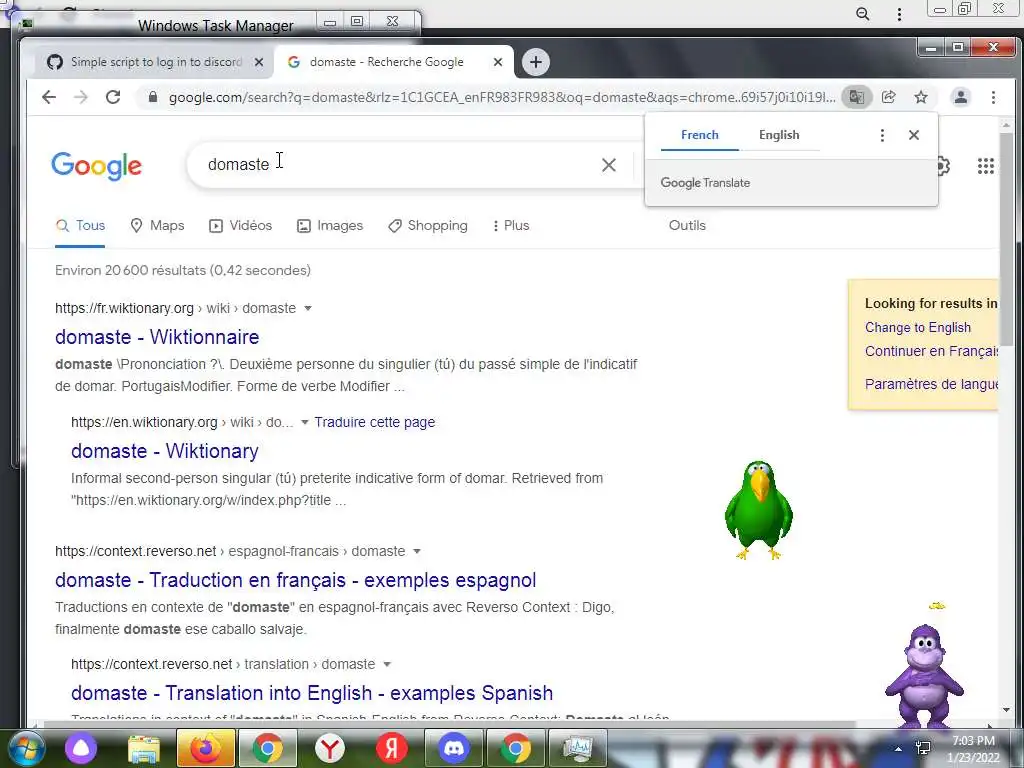1024x768 pixels.
Task: Close the 'domaste - Recherche Google' tab
Action: (x=498, y=62)
